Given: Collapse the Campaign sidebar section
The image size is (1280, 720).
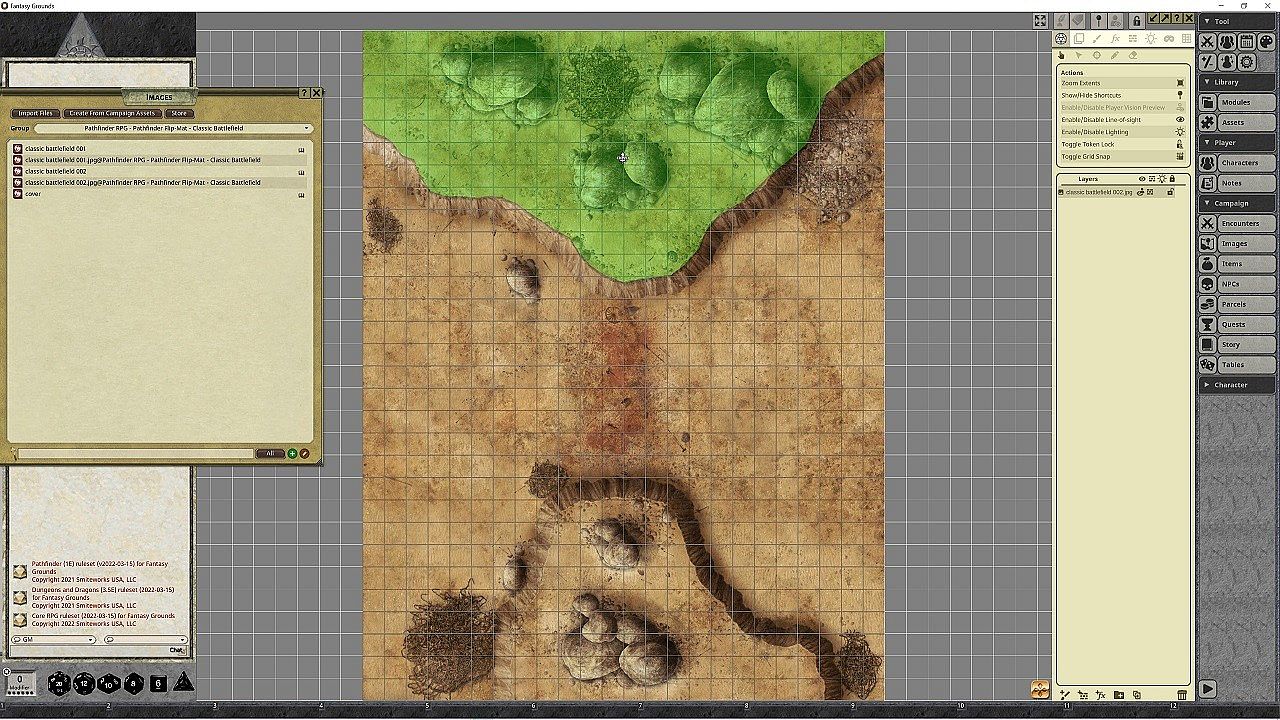Looking at the screenshot, I should pos(1238,203).
